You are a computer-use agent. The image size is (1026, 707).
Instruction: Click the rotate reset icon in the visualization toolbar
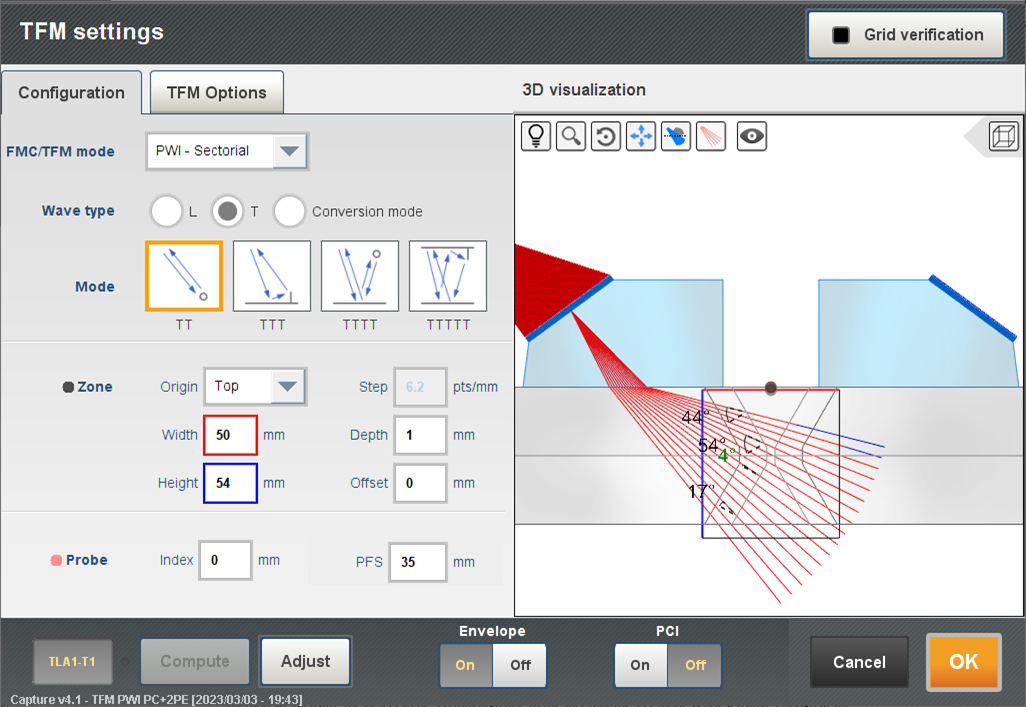point(605,136)
